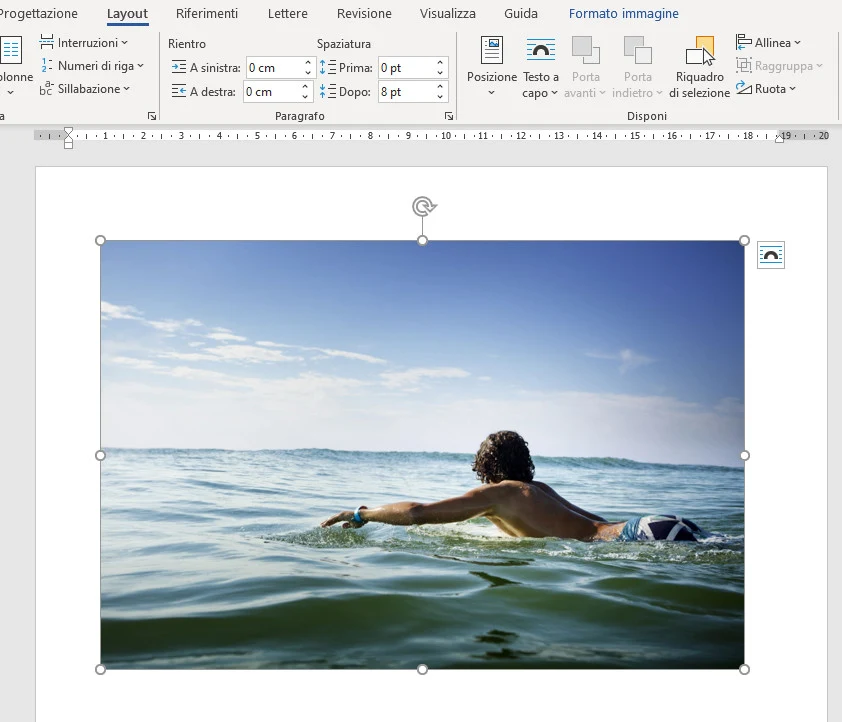Open the Posizione image placement menu

click(x=491, y=66)
